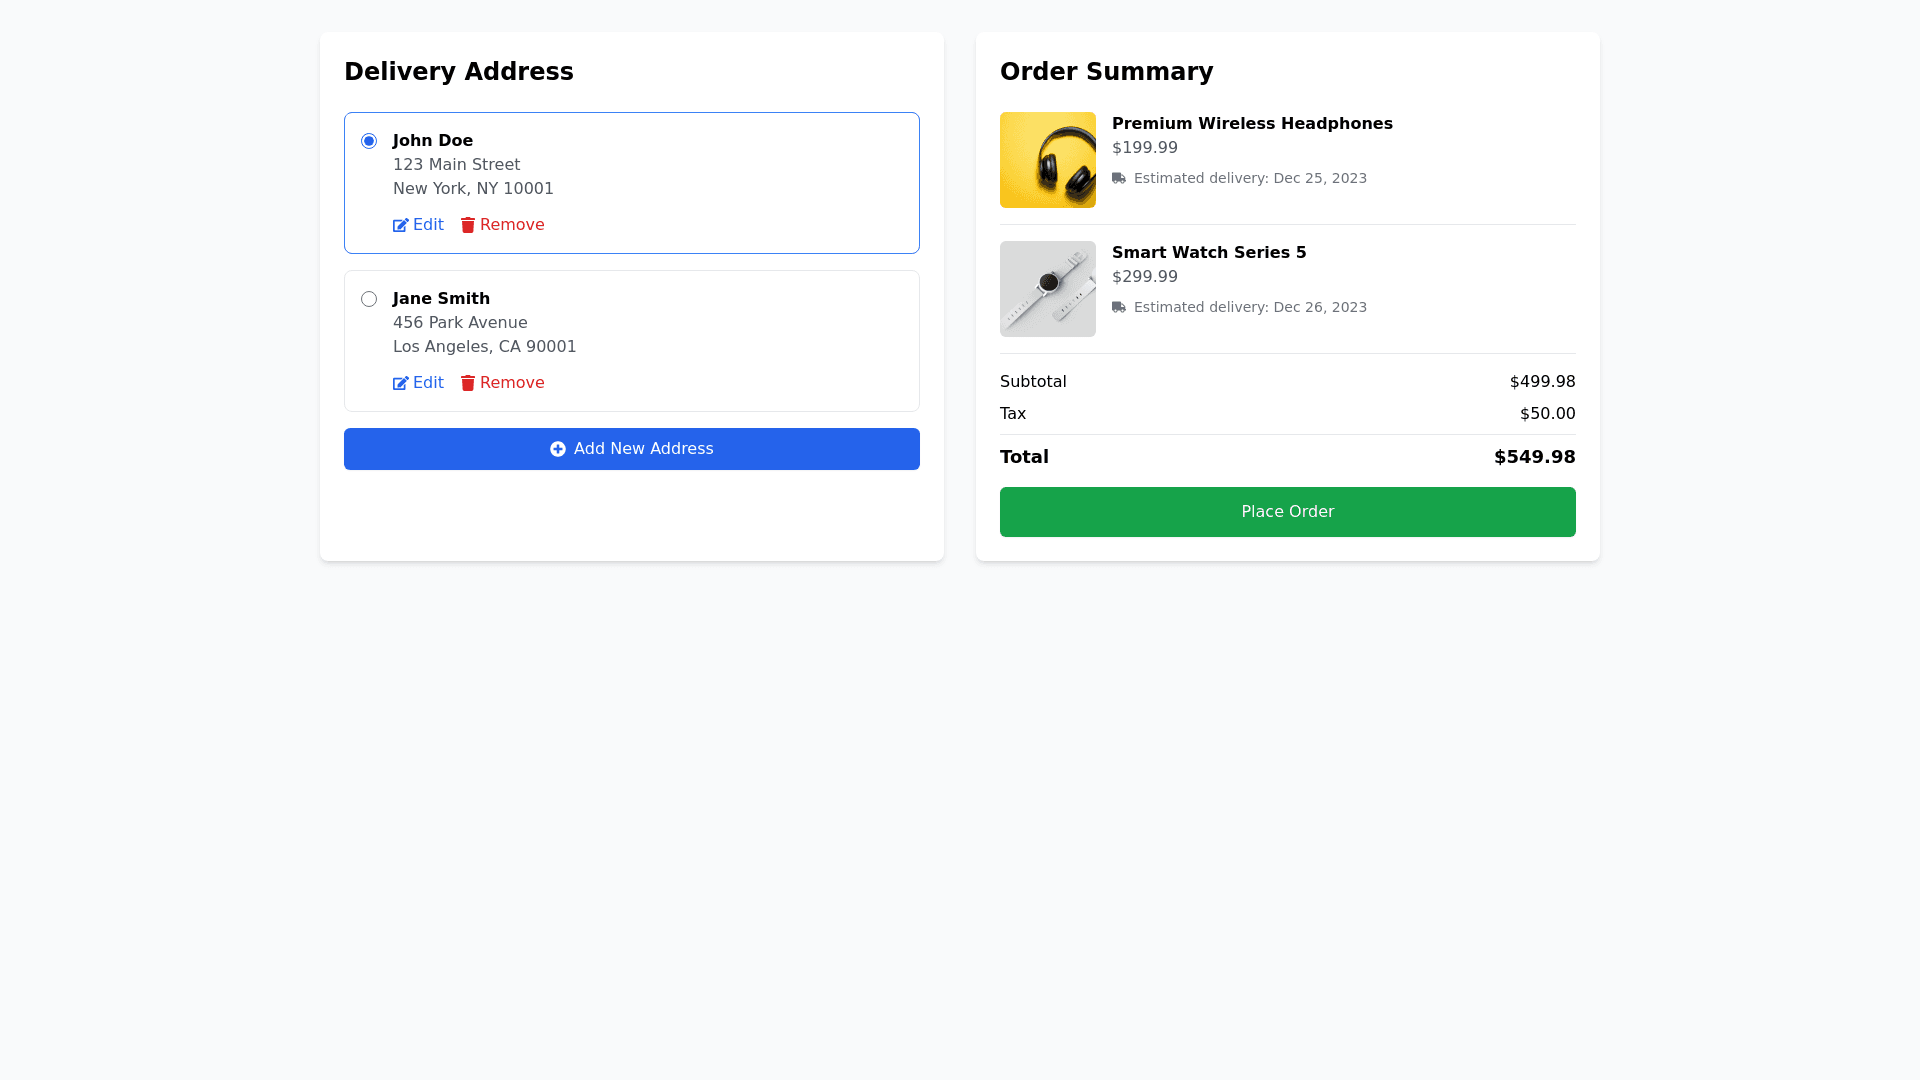Viewport: 1920px width, 1080px height.
Task: Select Jane Smith address radio button
Action: click(369, 299)
